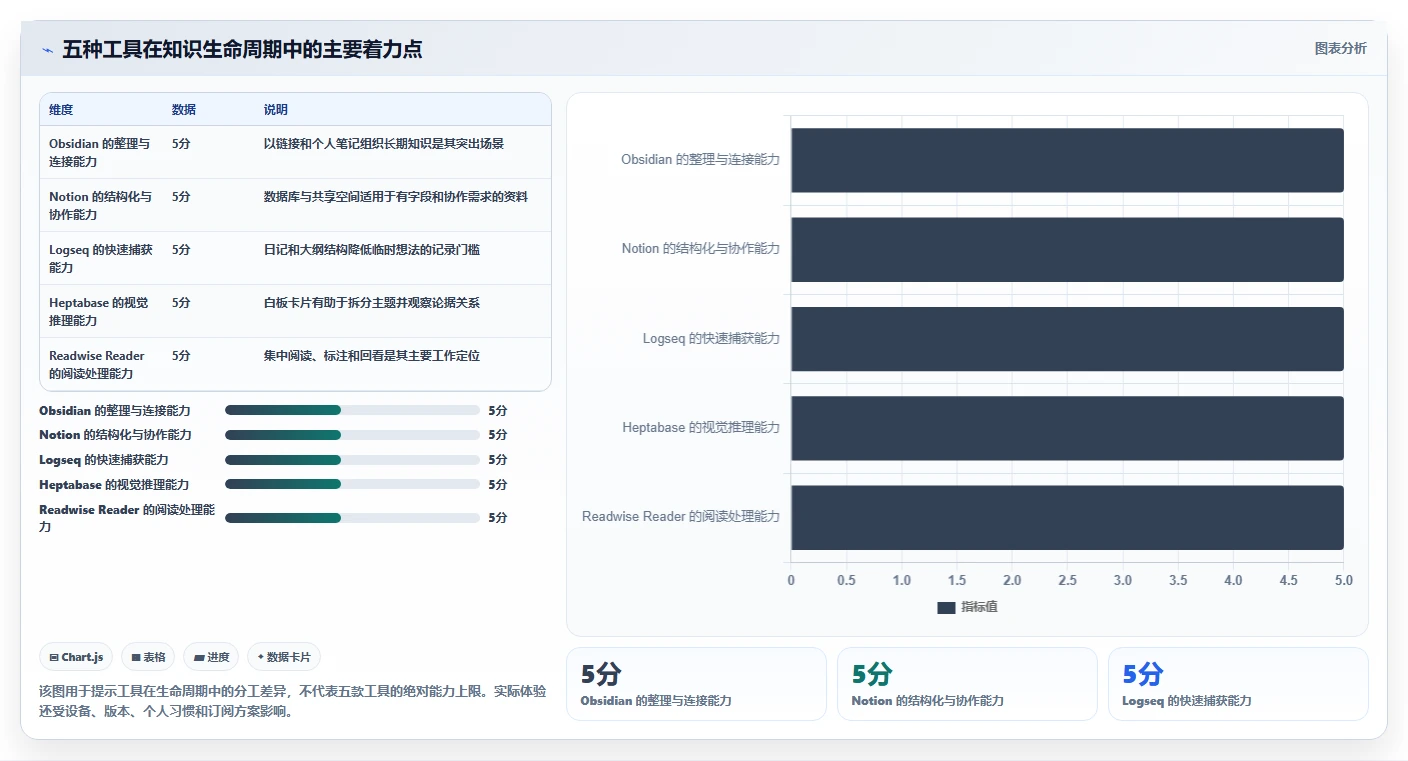
Task: Click the Readwise Reader progress bar
Action: pos(352,518)
